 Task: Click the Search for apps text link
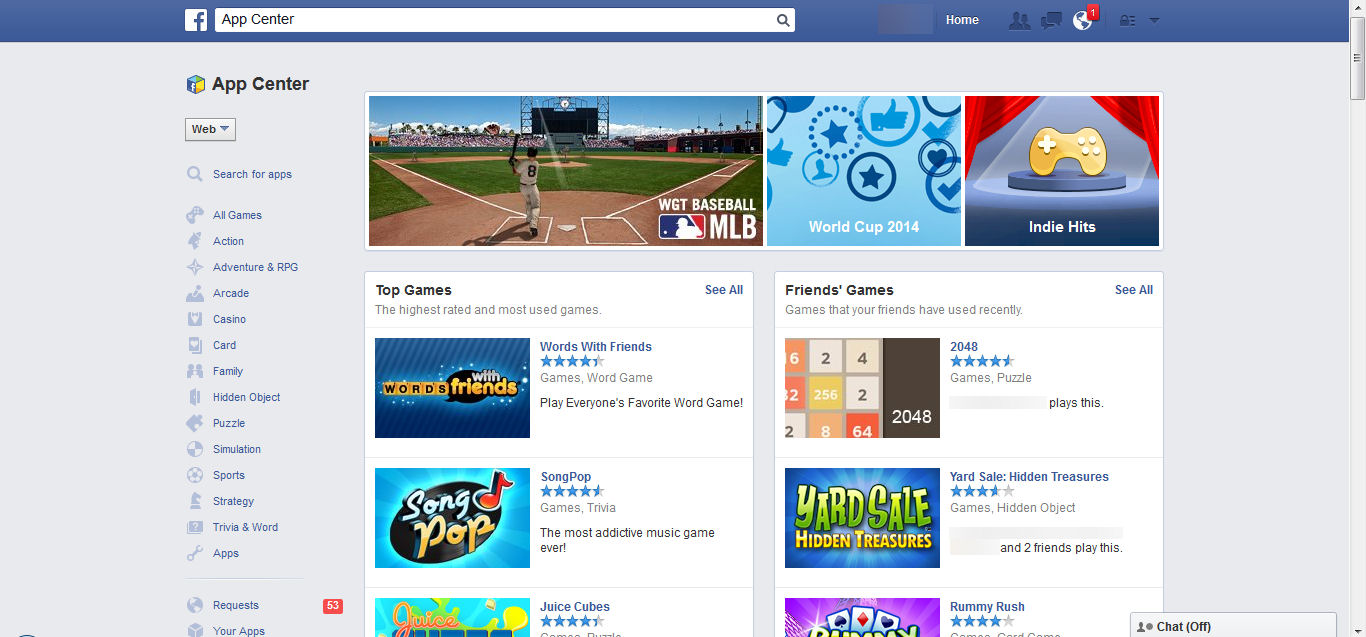252,174
